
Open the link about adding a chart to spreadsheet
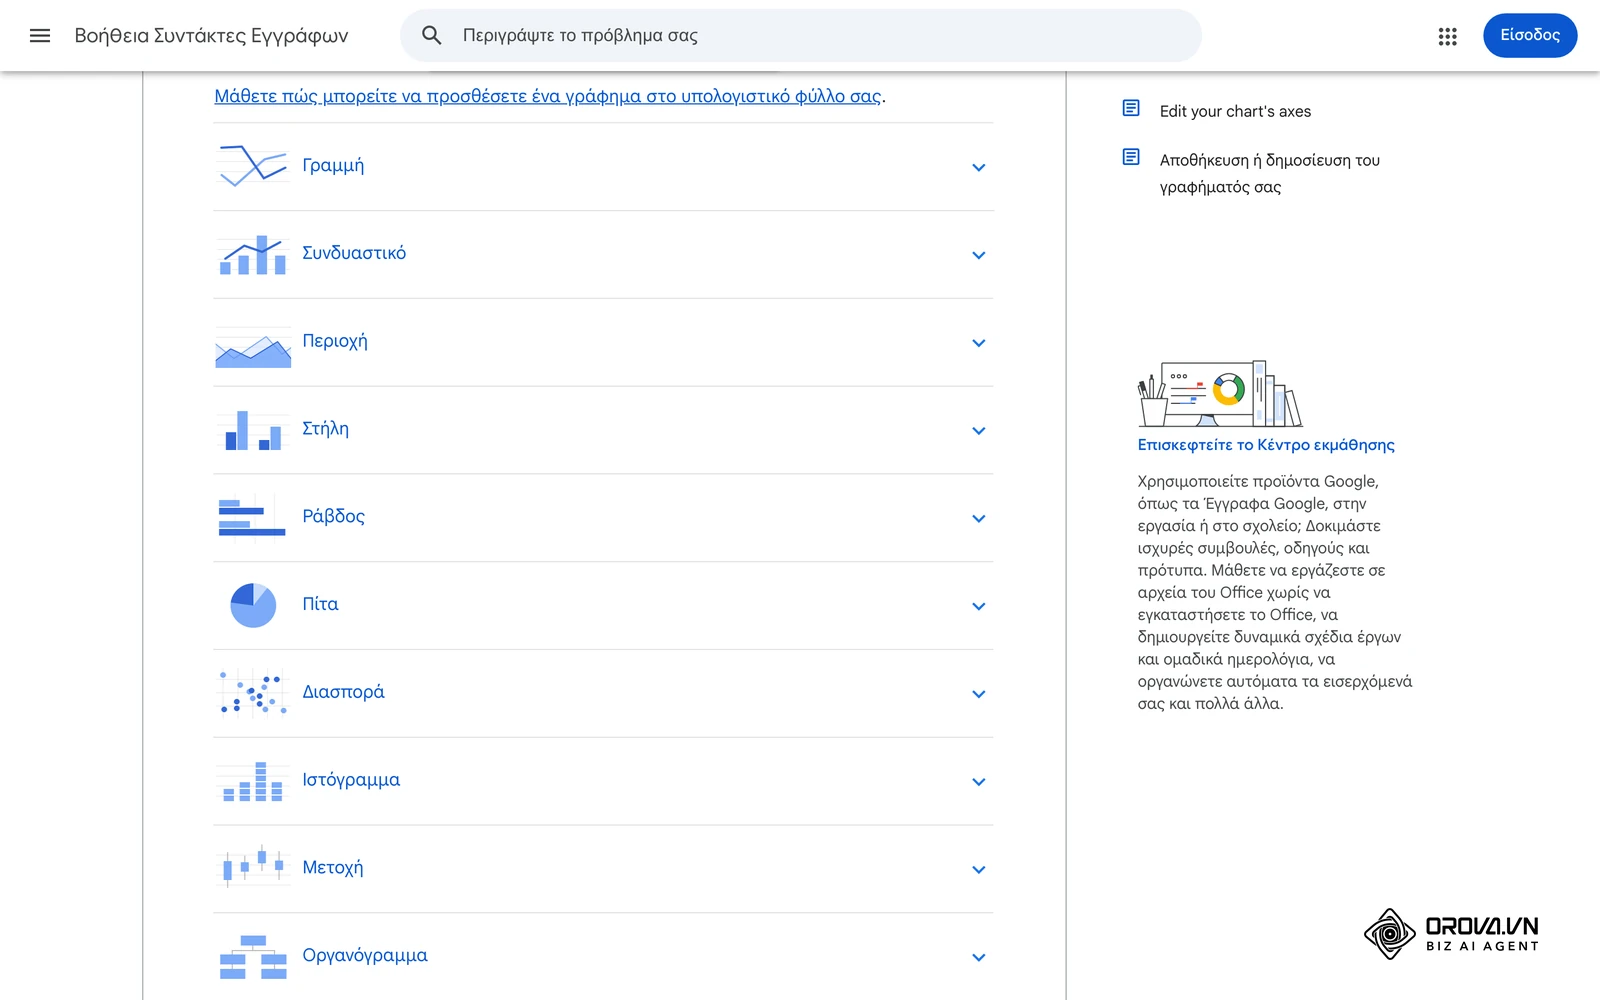548,96
